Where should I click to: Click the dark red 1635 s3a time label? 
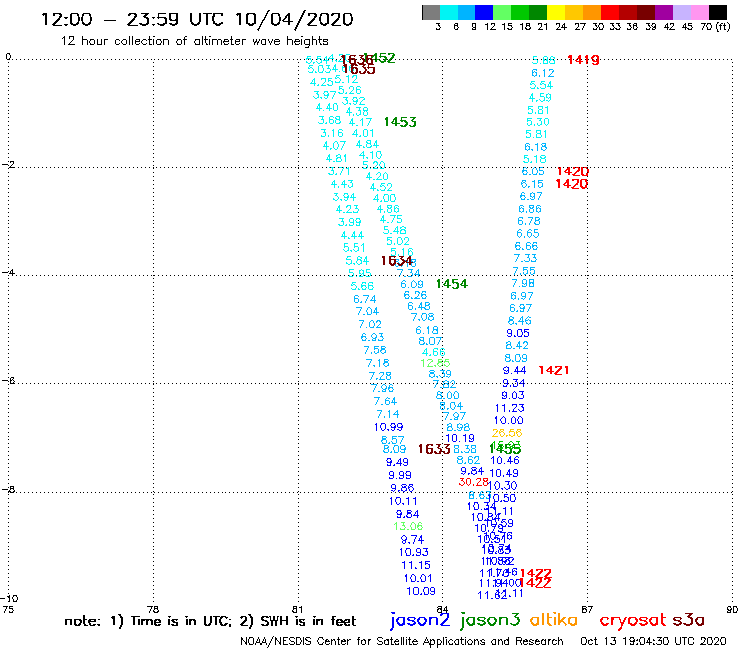click(359, 69)
